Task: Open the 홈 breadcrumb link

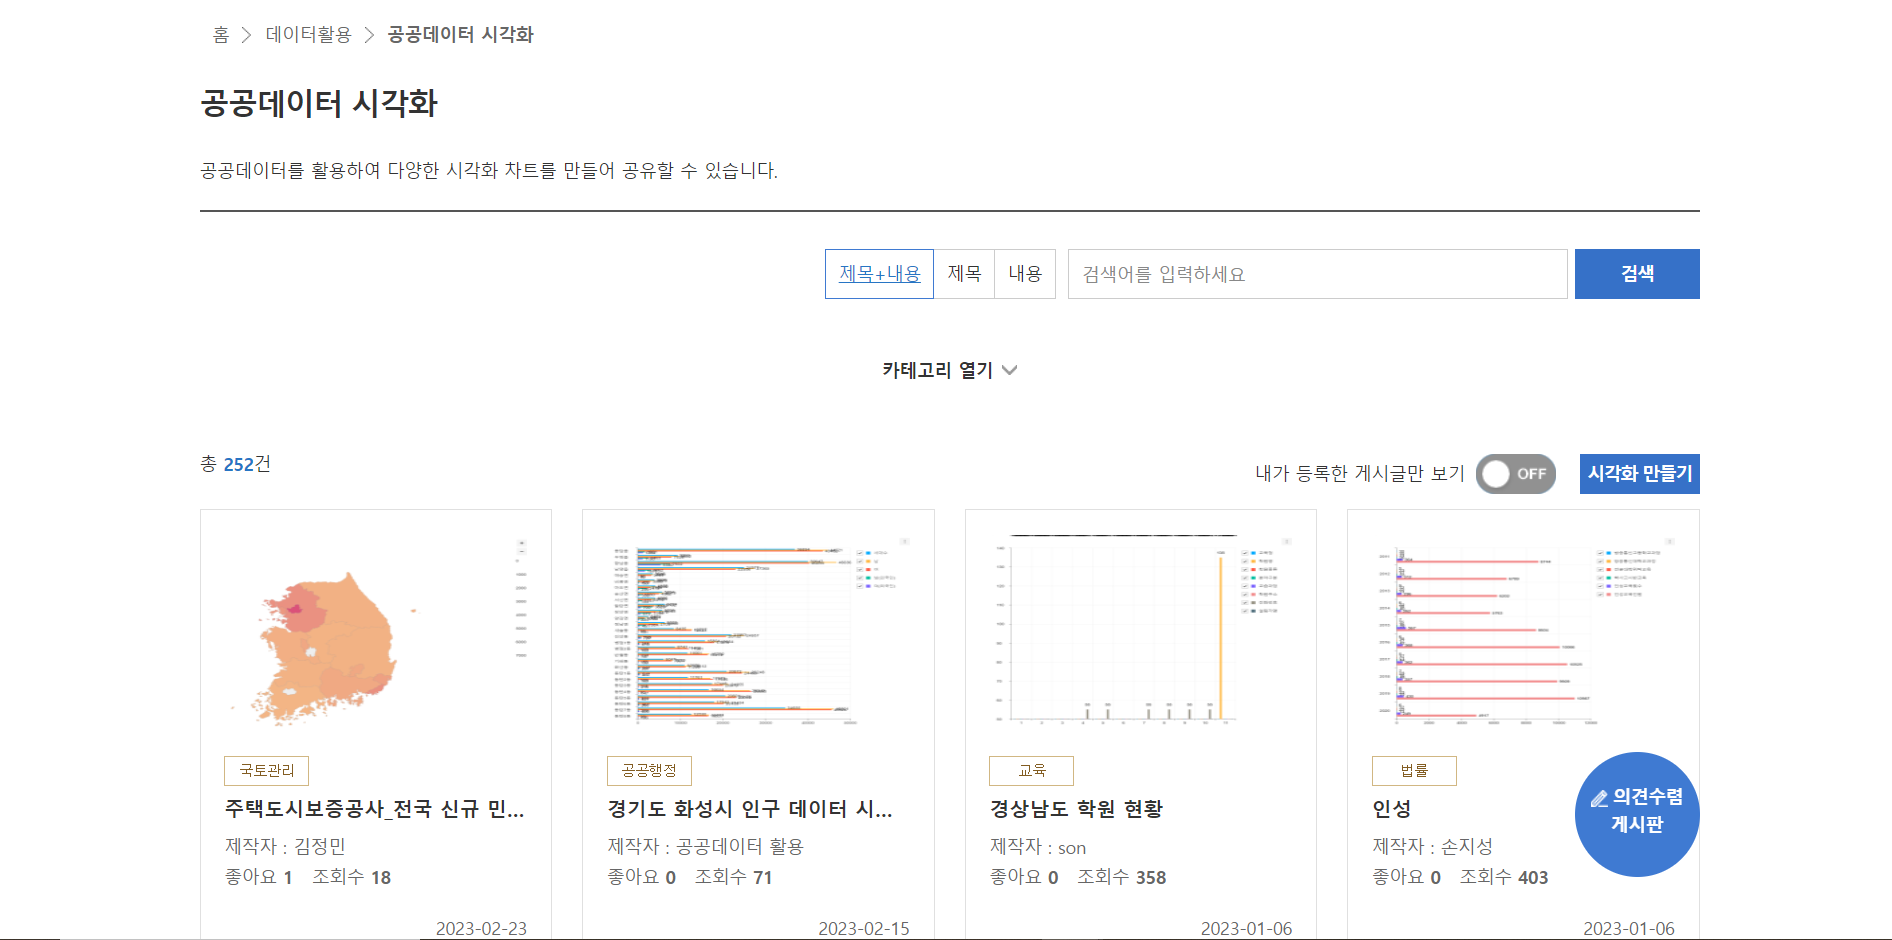Action: pos(221,35)
